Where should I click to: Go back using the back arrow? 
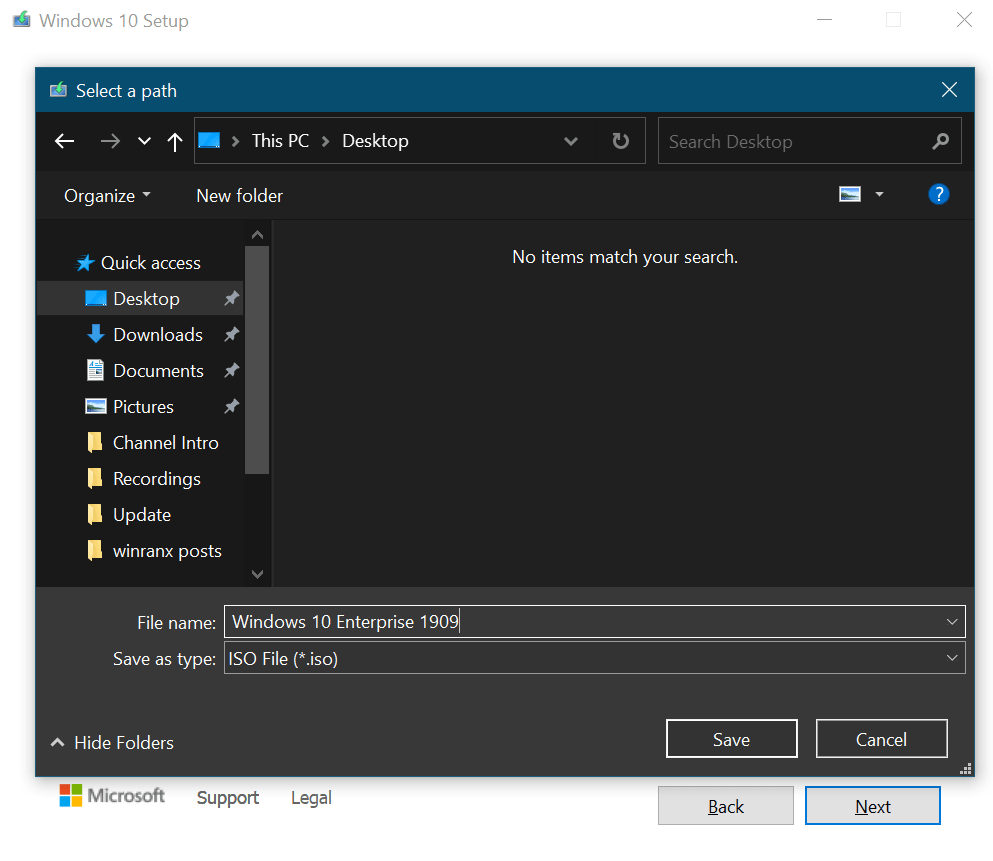[x=65, y=141]
